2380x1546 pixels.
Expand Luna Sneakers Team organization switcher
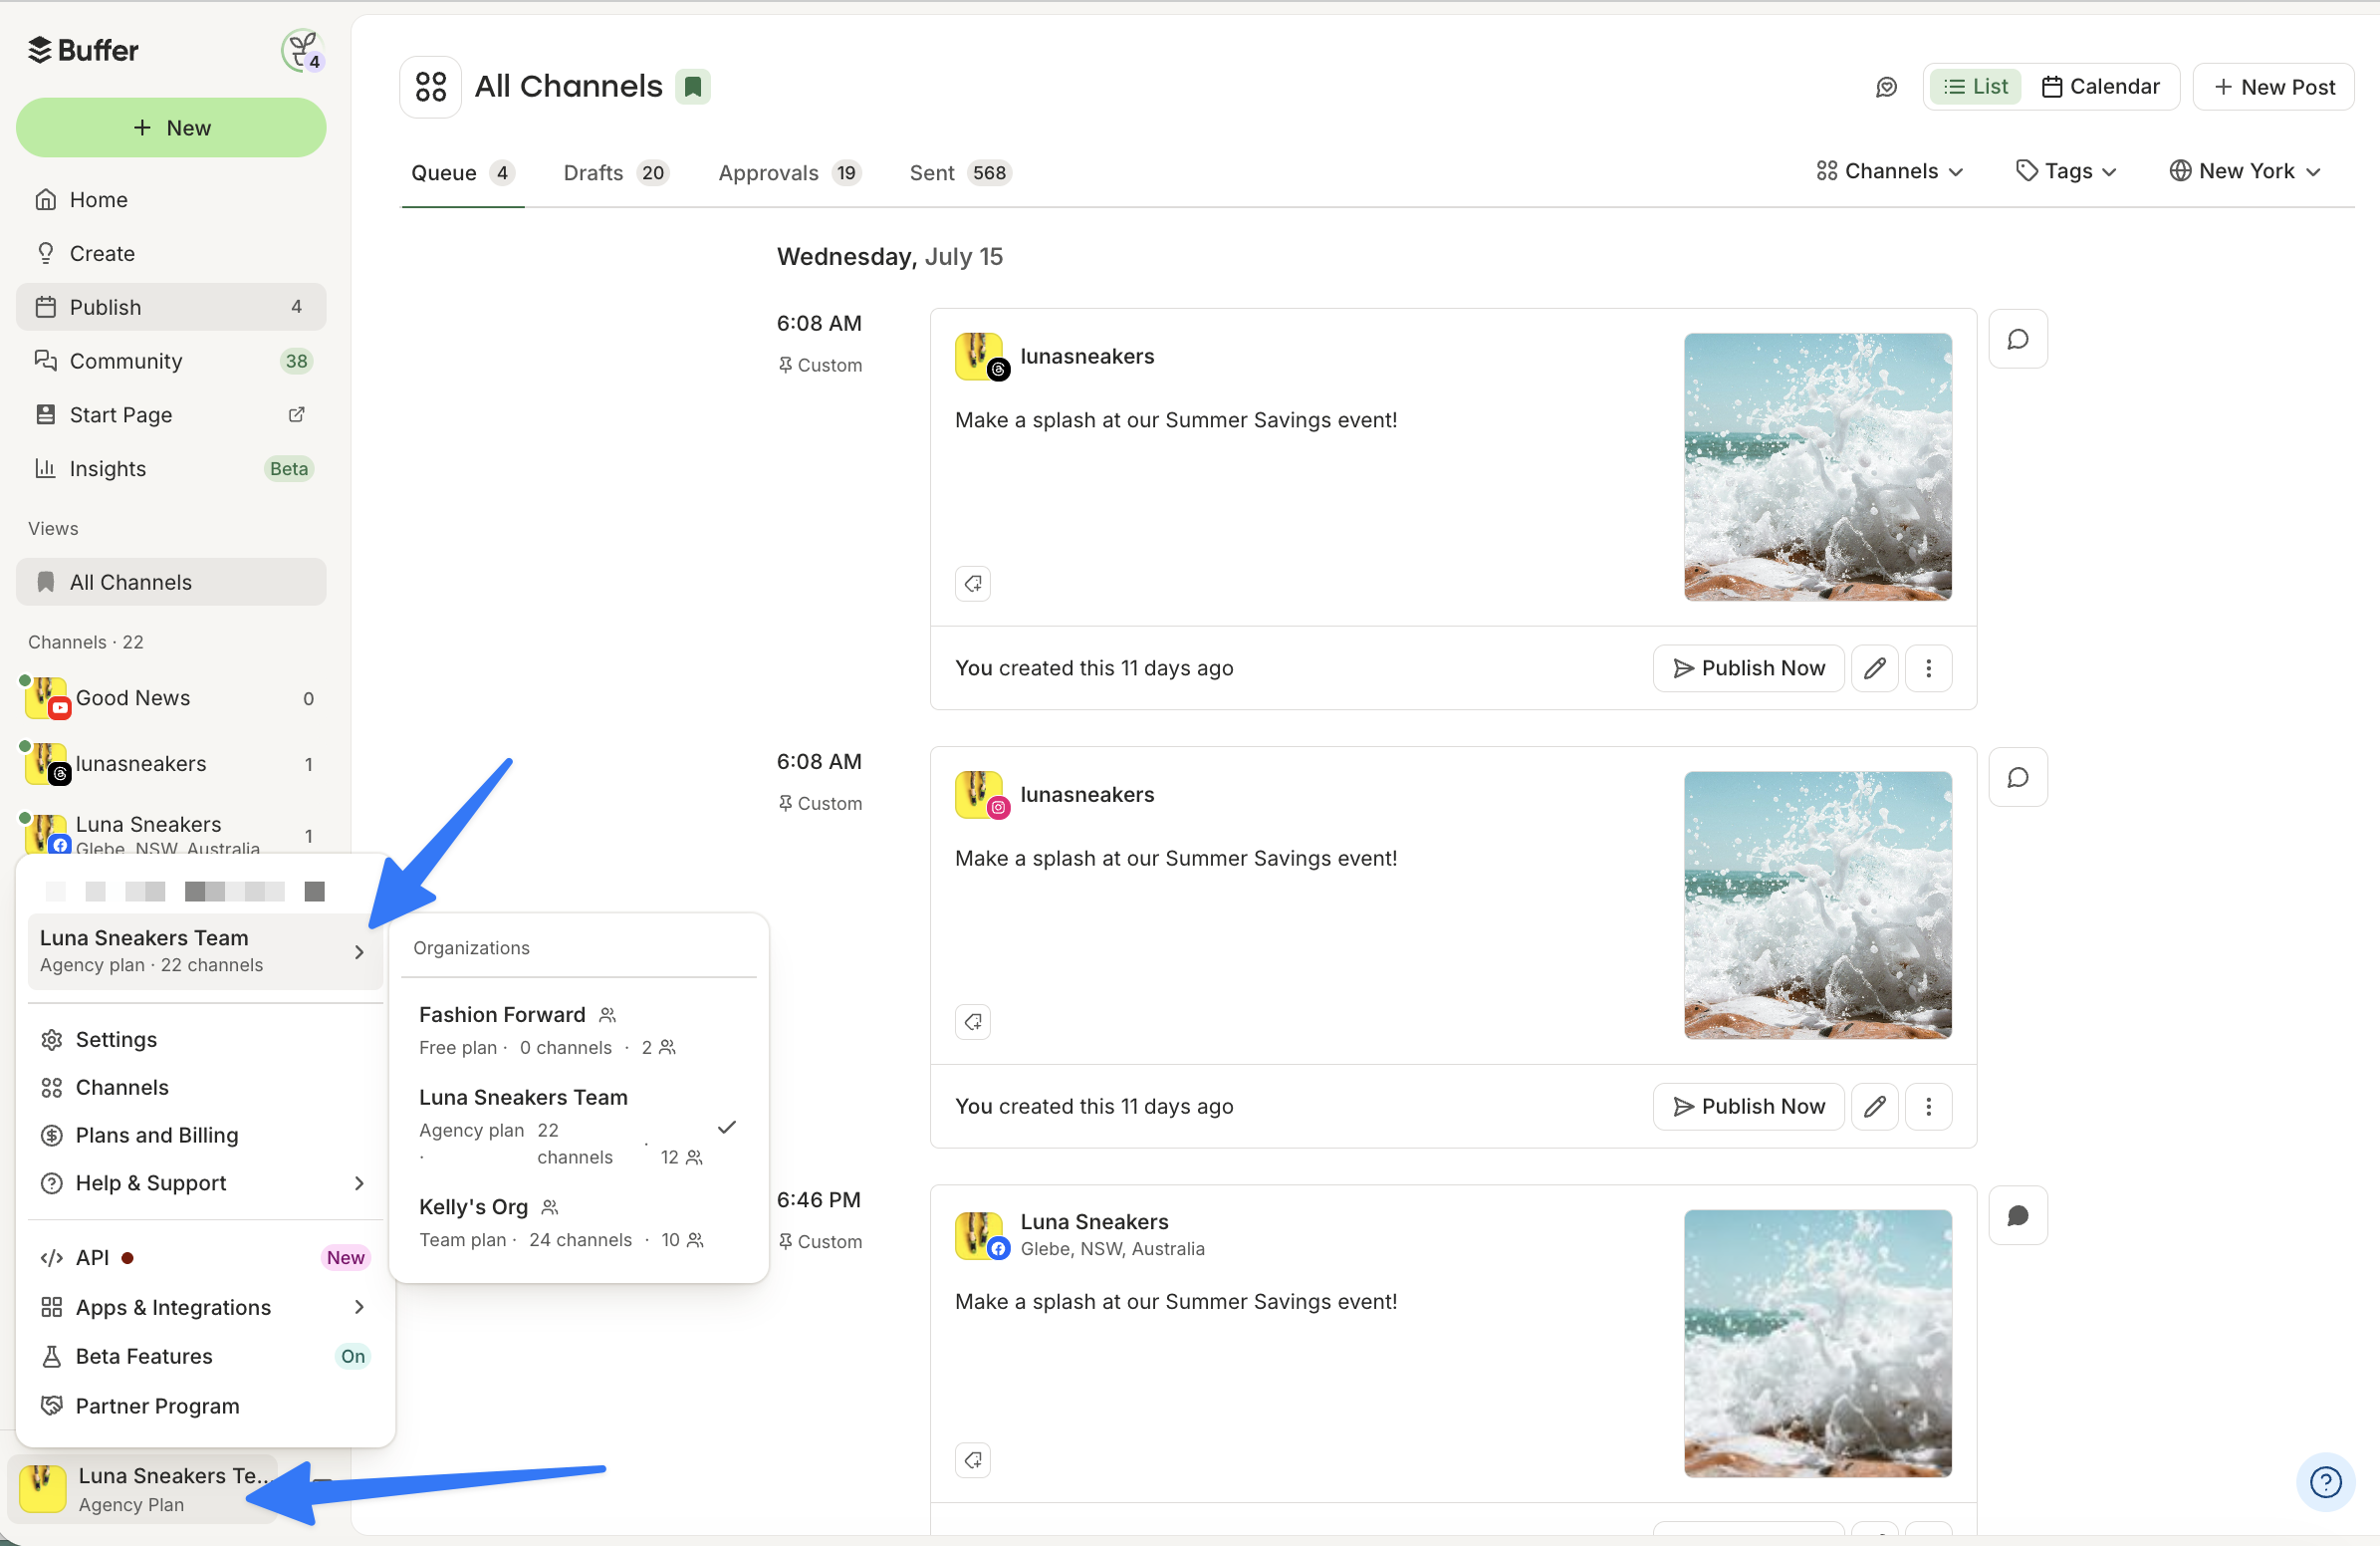point(205,951)
